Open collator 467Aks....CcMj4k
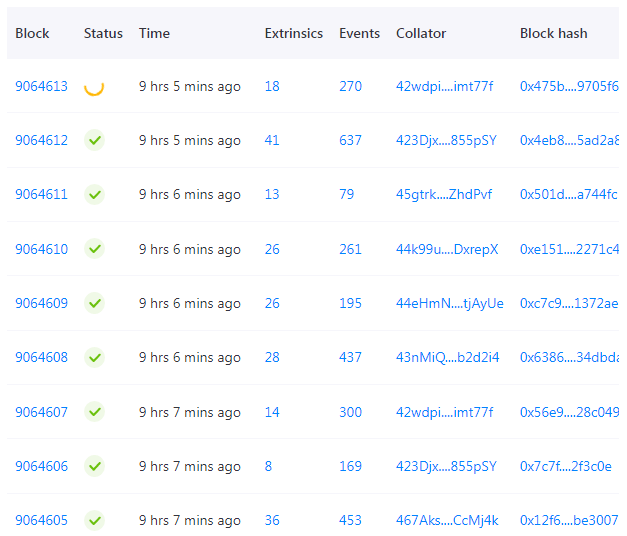The height and width of the screenshot is (536, 627). [x=447, y=520]
